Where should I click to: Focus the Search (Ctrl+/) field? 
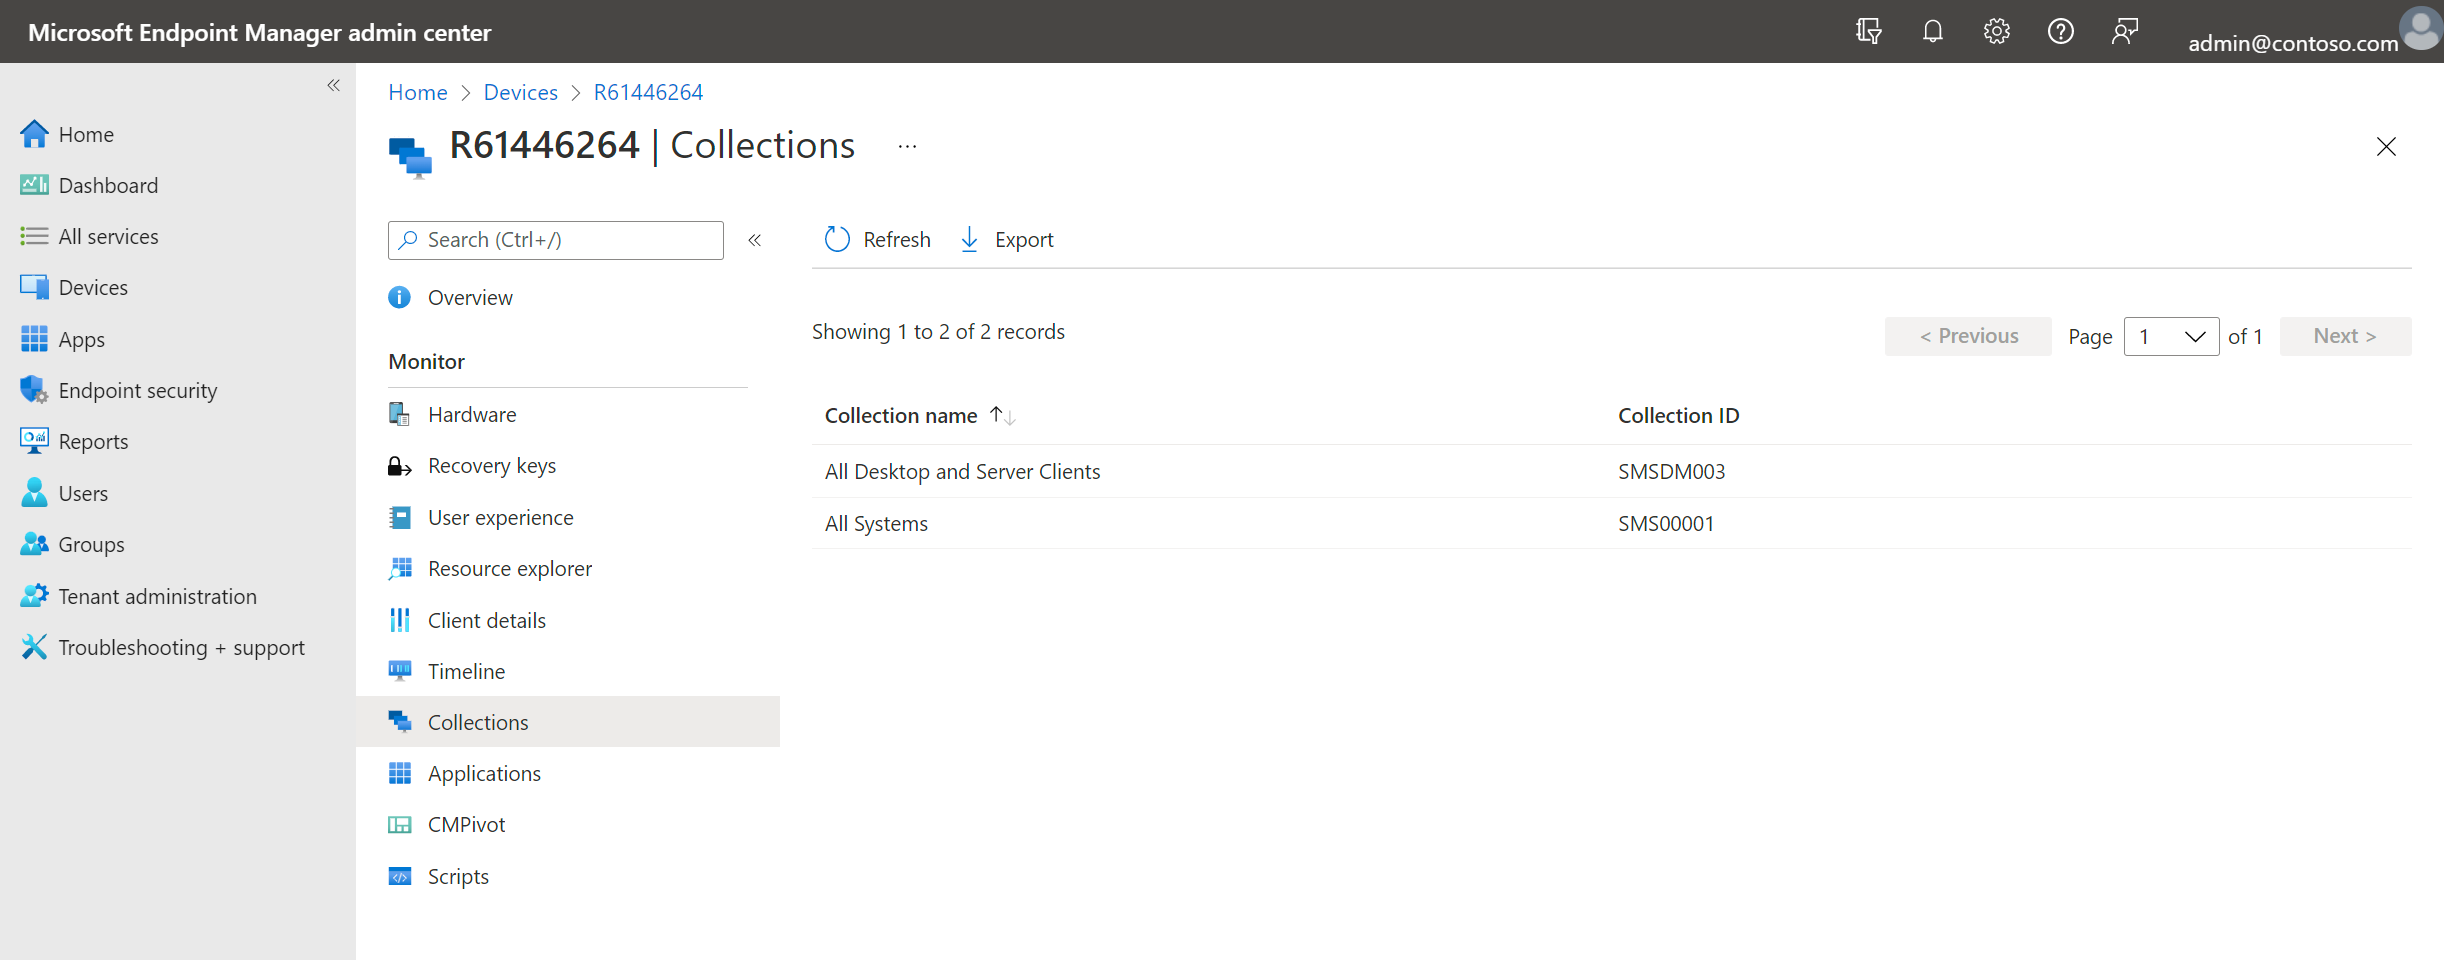point(556,241)
